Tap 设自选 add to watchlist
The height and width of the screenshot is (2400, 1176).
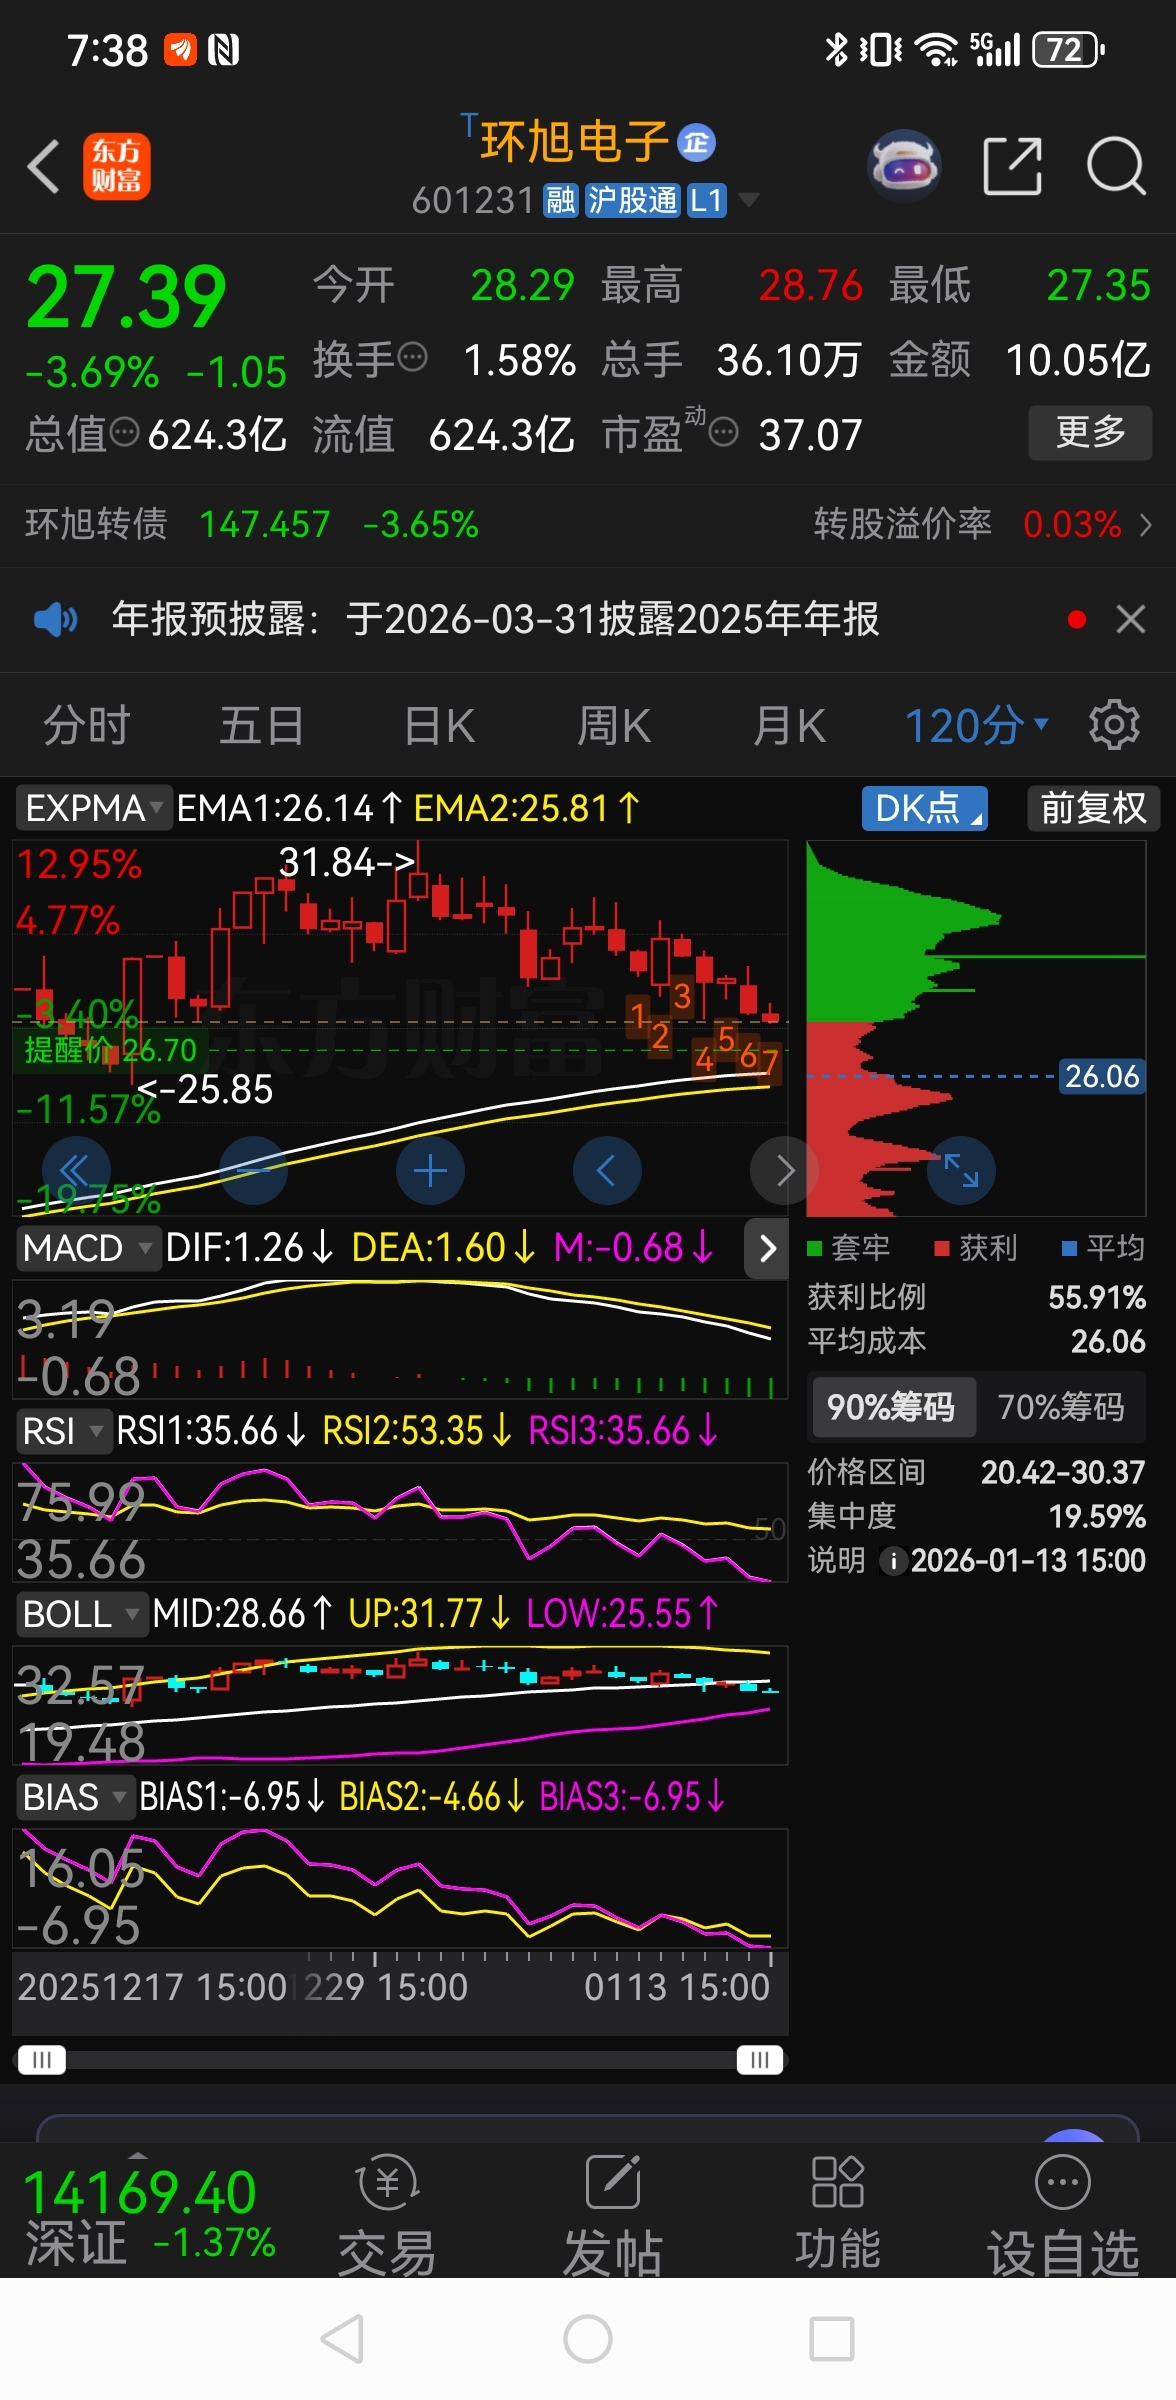(1063, 2214)
